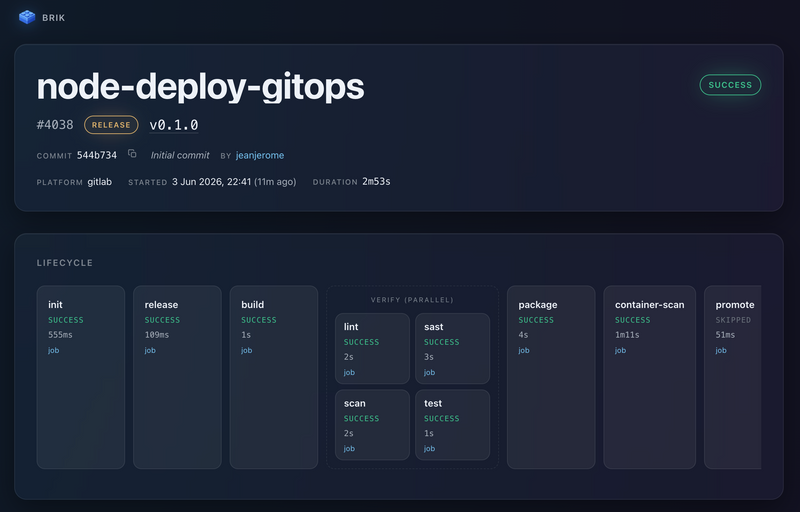
Task: Select the test card title
Action: (433, 403)
